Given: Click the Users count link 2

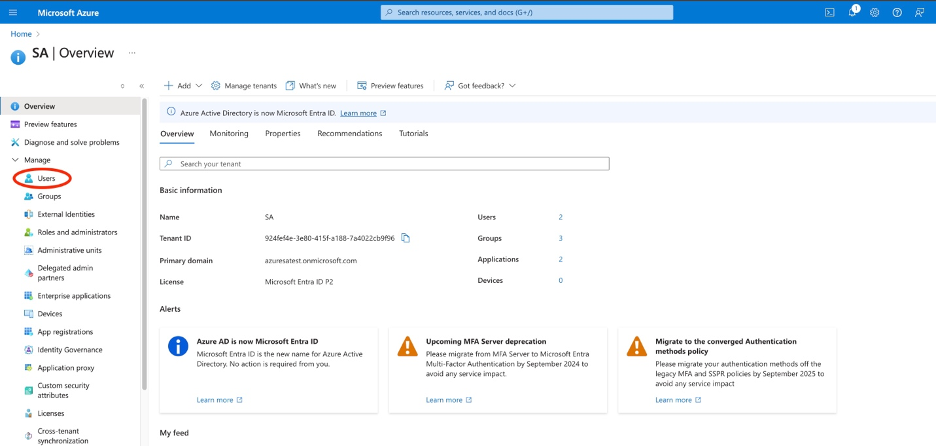Looking at the screenshot, I should 561,217.
